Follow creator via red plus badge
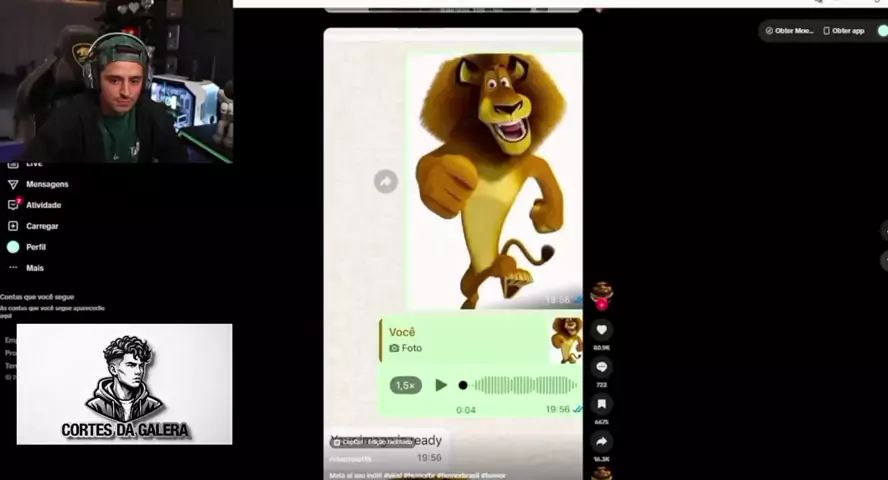The image size is (888, 480). point(602,303)
